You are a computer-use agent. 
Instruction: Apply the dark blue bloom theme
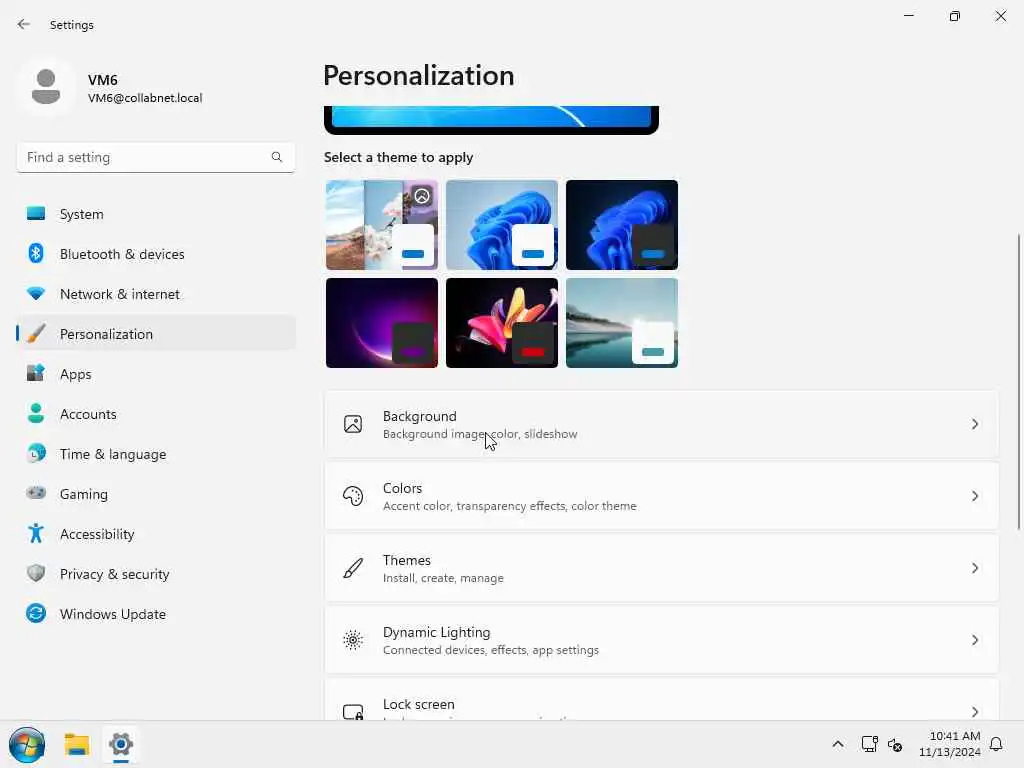[622, 225]
